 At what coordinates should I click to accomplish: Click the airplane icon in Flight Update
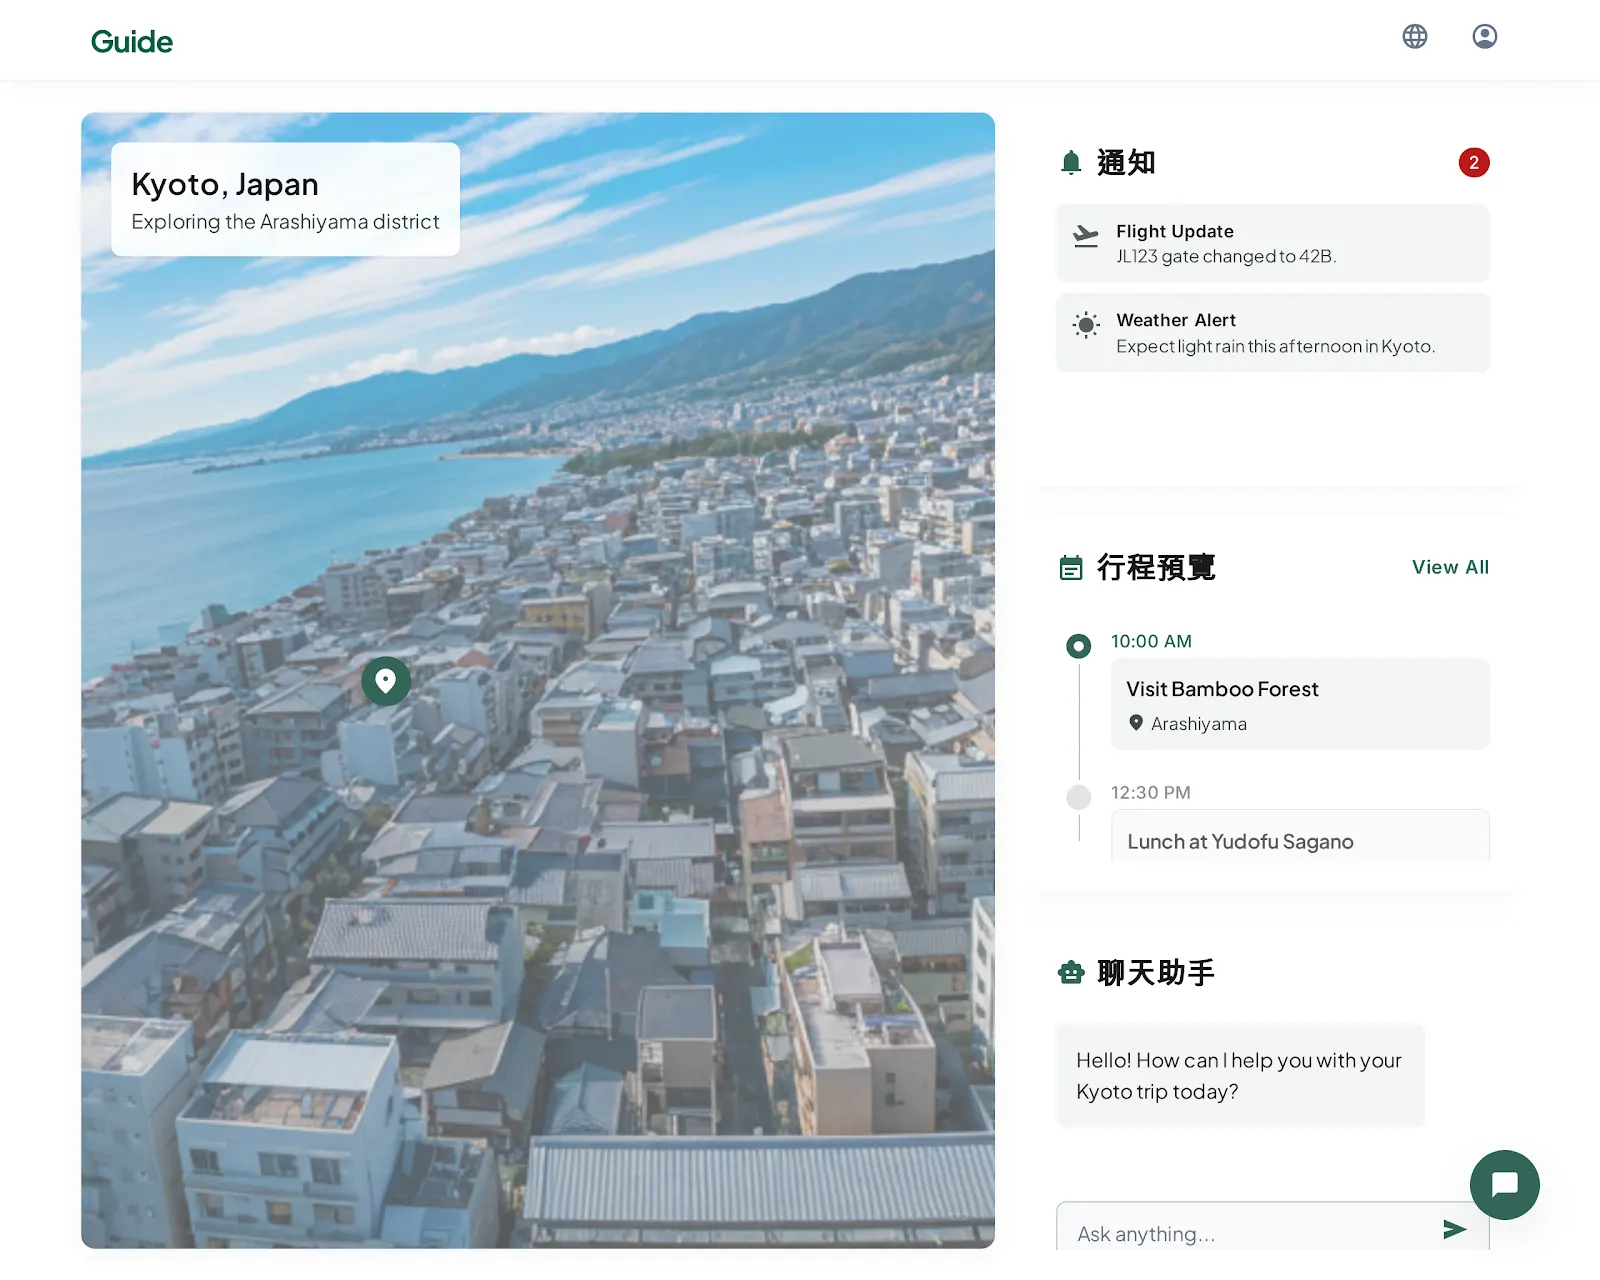tap(1086, 236)
